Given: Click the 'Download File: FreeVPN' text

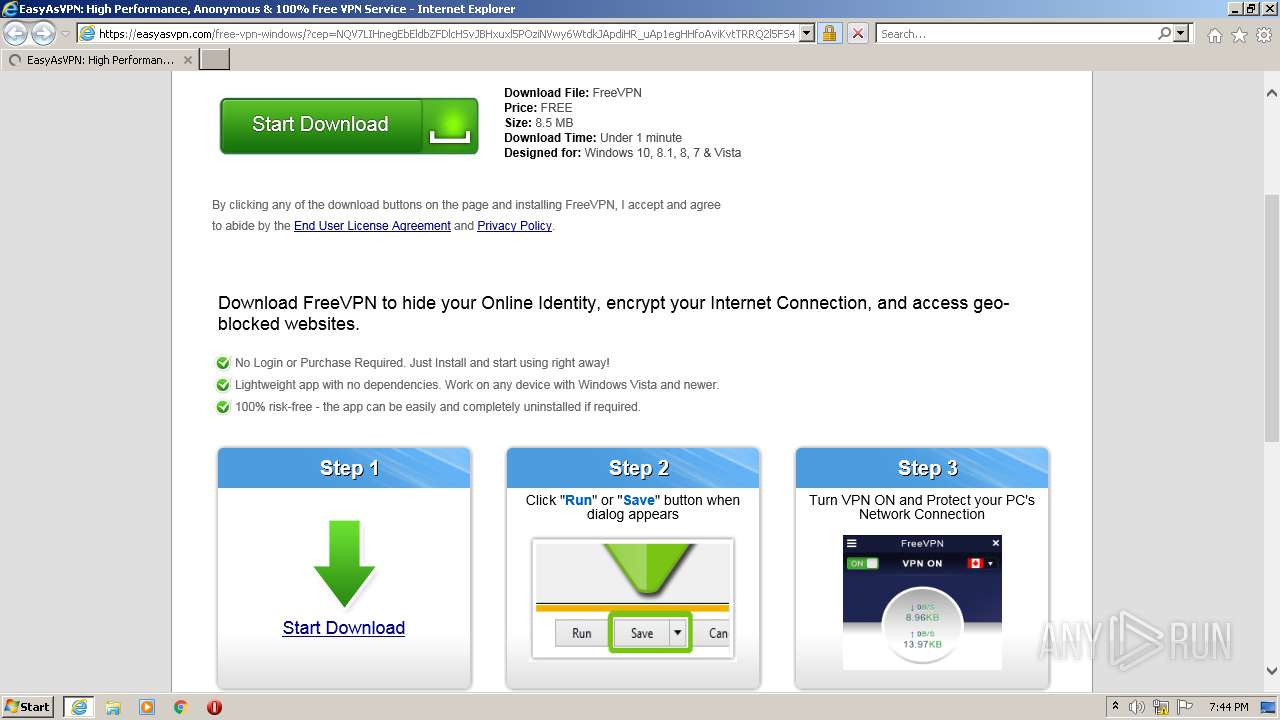Looking at the screenshot, I should pyautogui.click(x=573, y=93).
